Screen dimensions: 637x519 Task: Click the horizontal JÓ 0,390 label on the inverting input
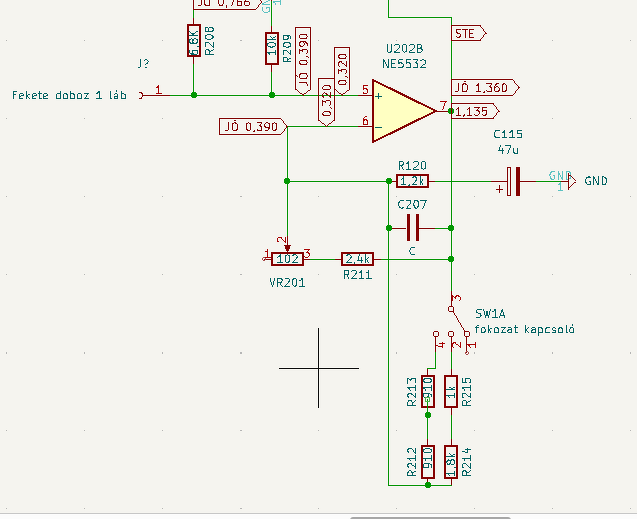[x=253, y=127]
